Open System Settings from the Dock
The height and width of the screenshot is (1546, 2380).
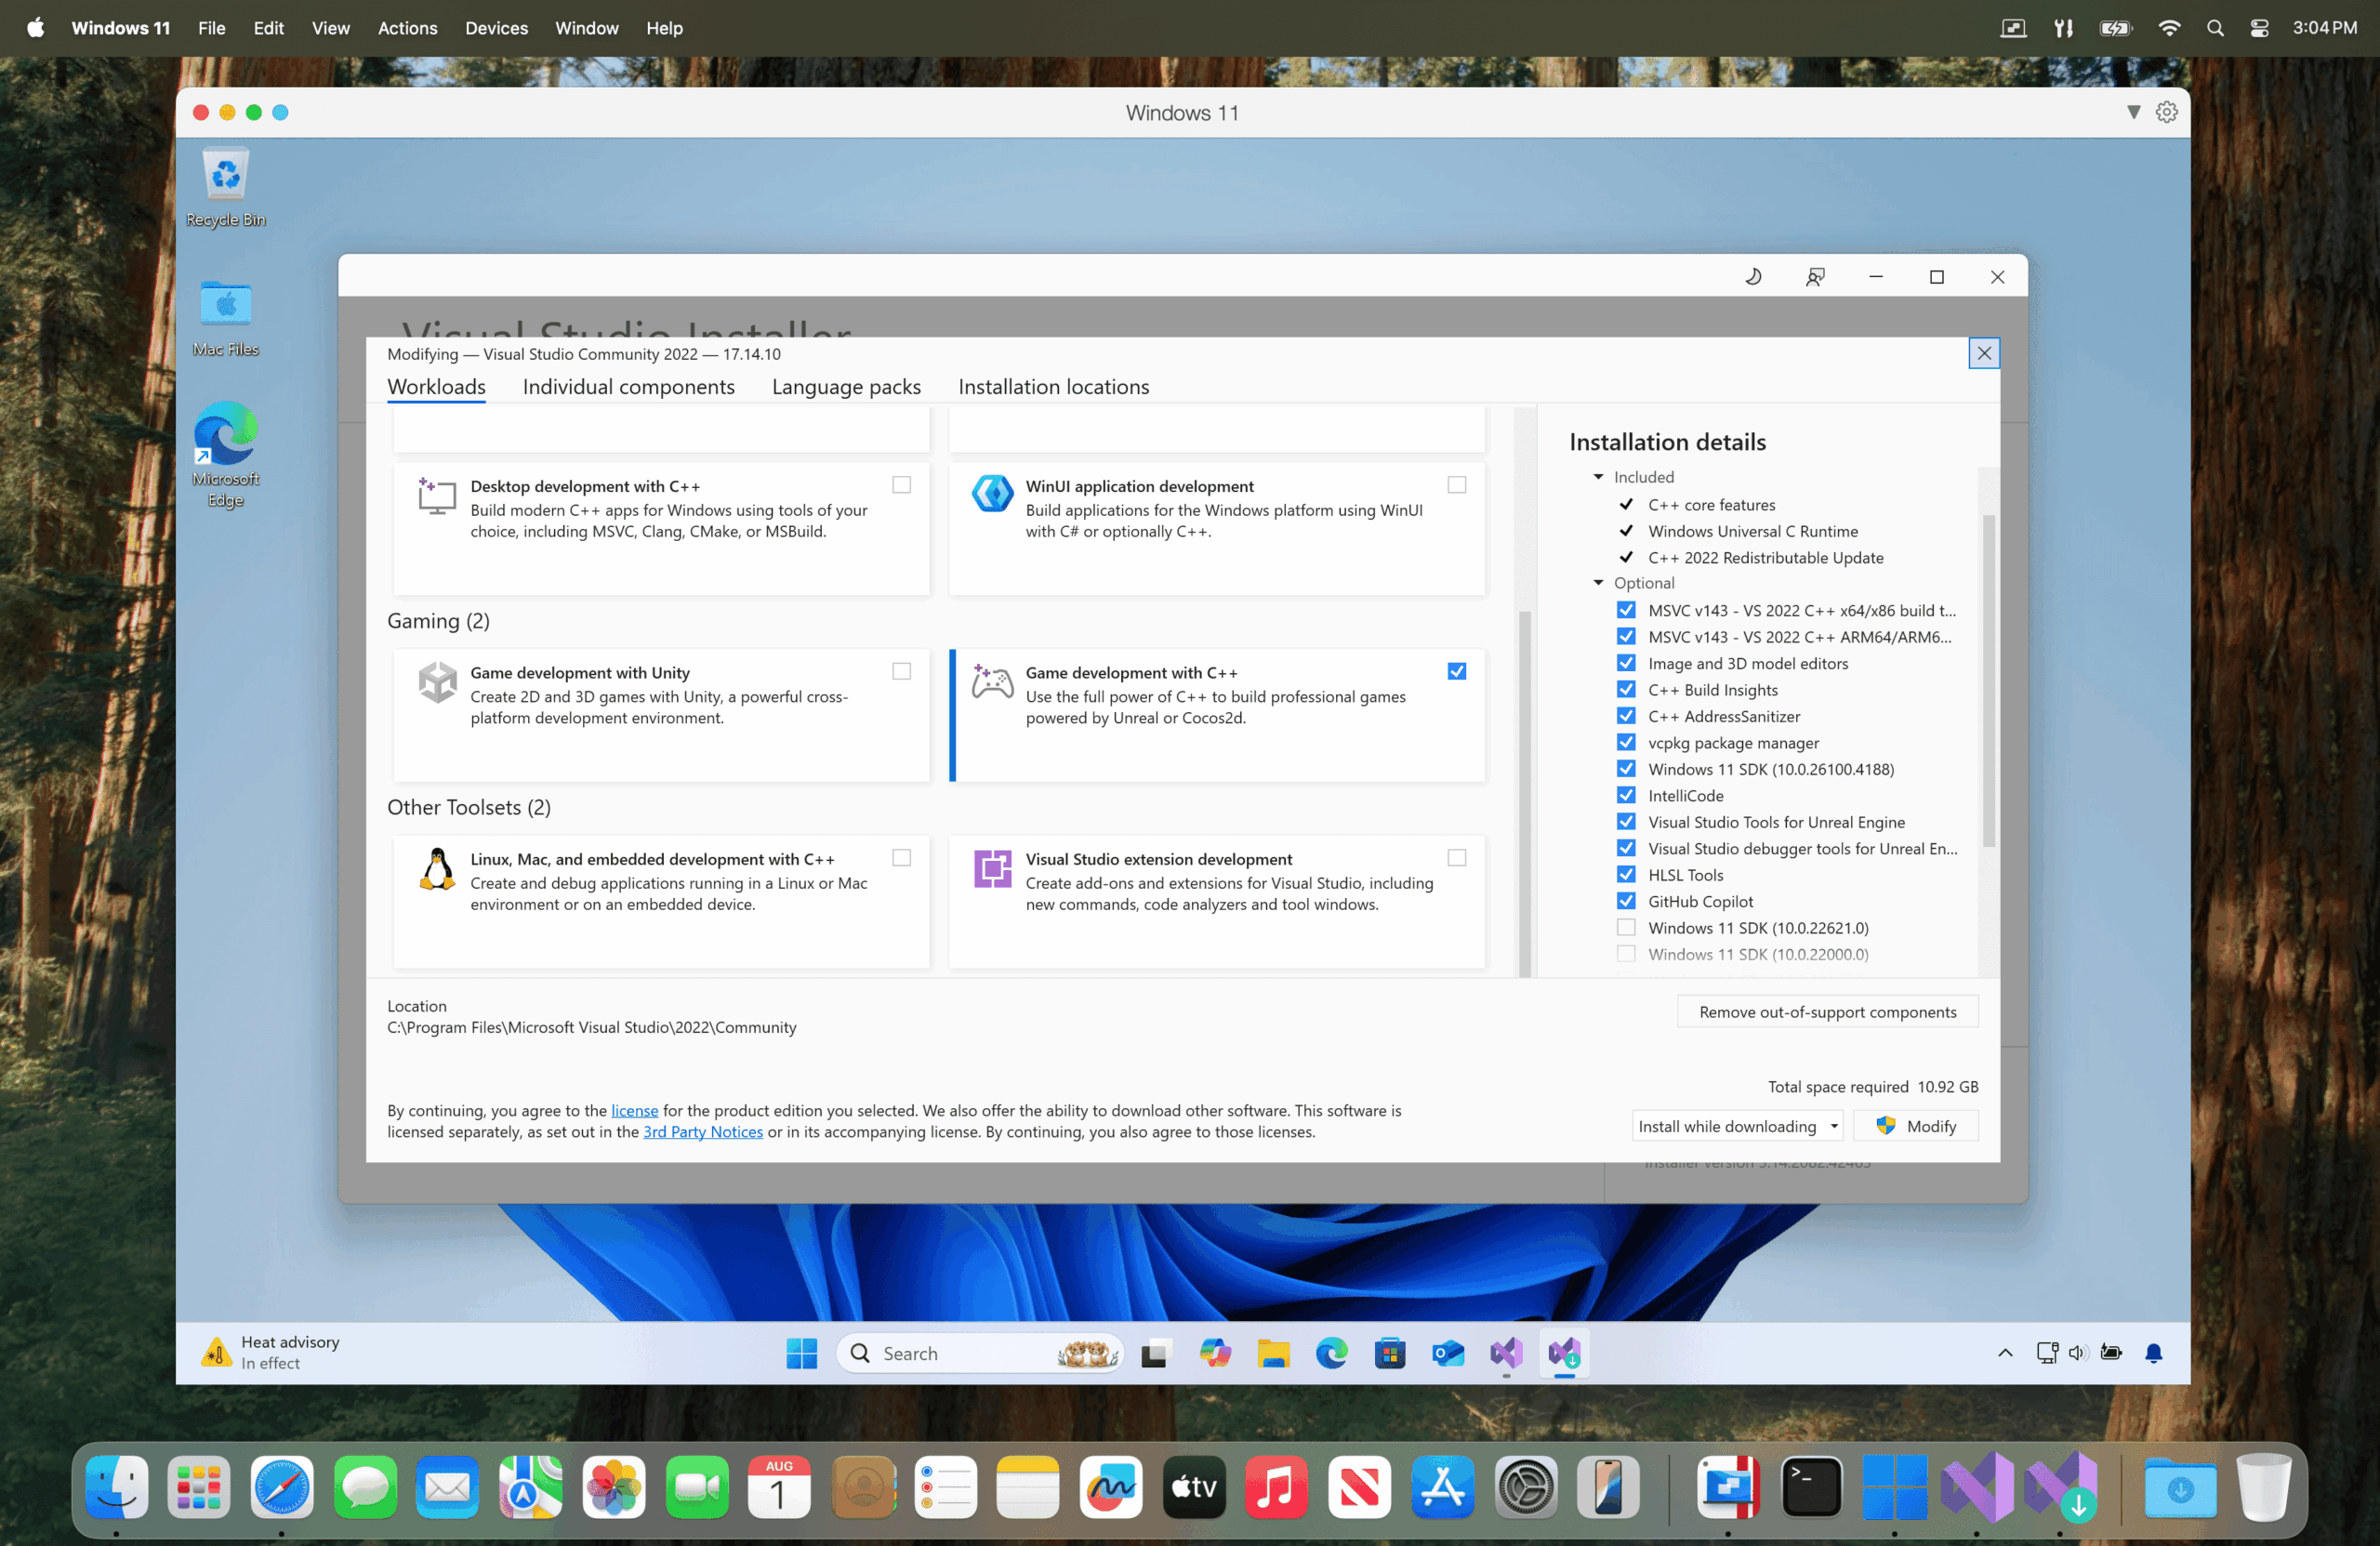tap(1525, 1487)
